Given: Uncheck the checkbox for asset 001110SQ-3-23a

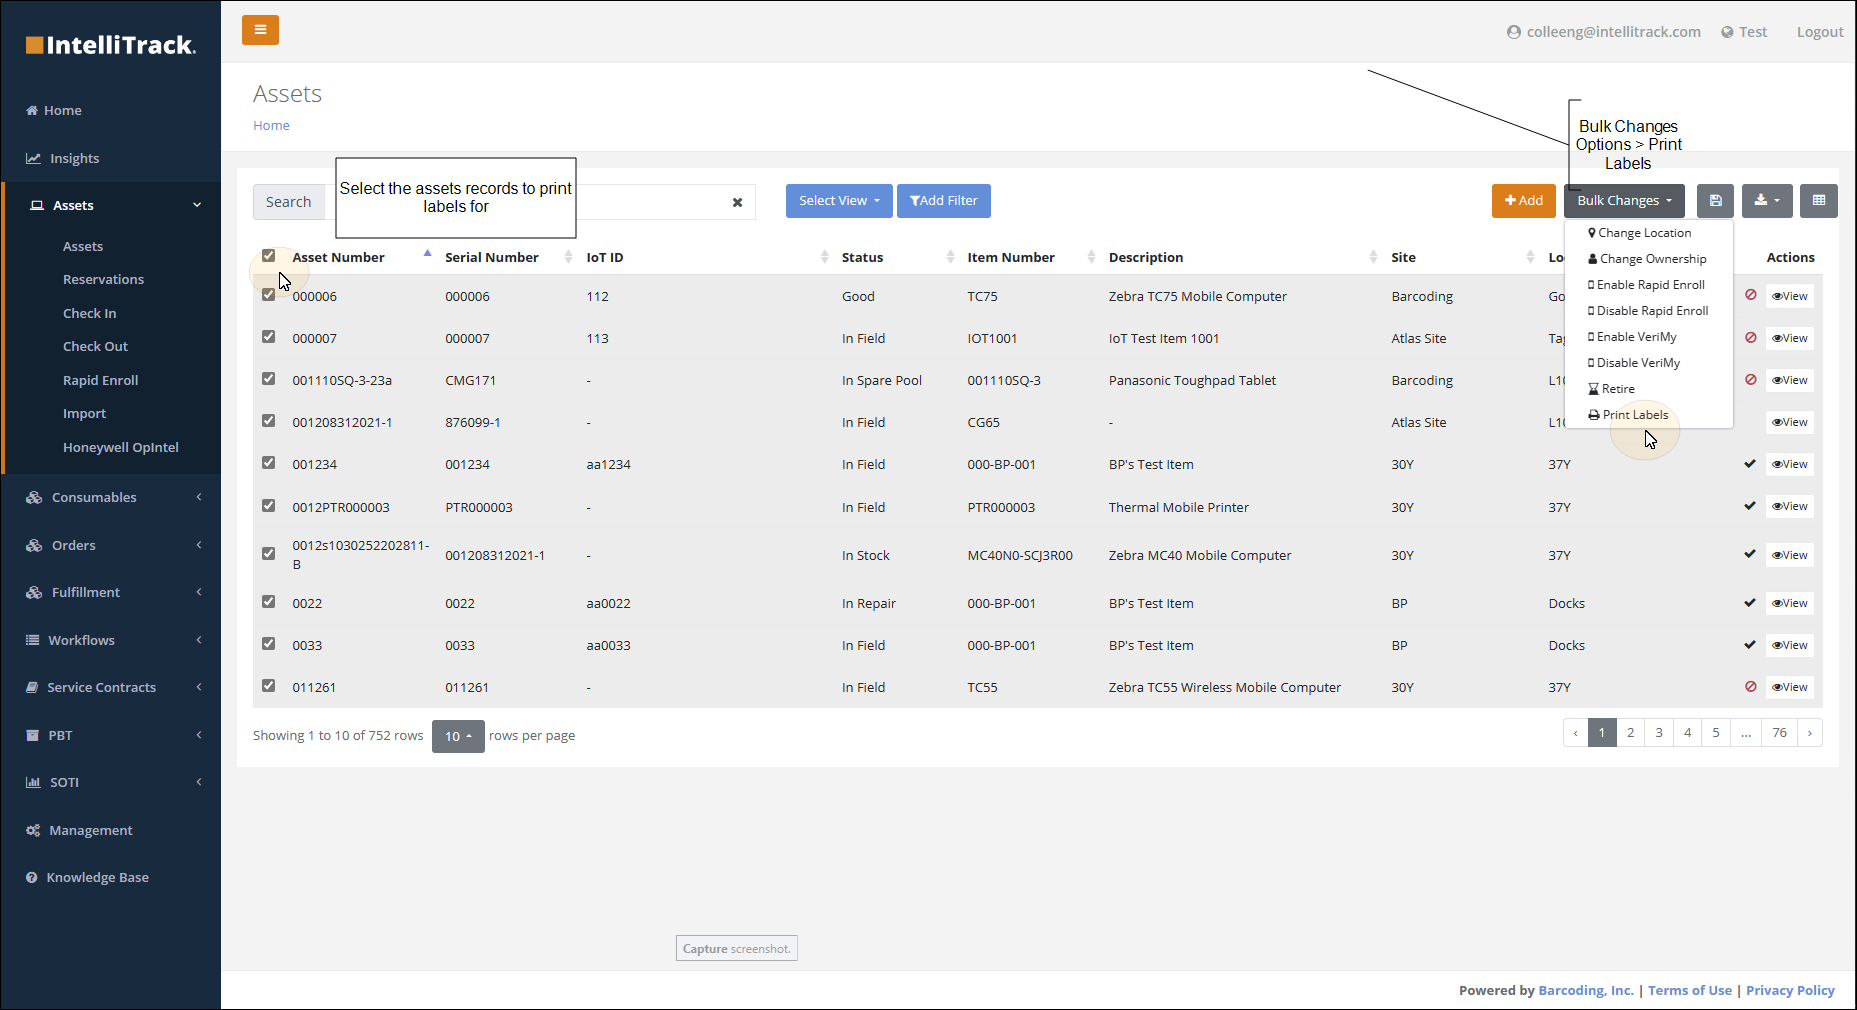Looking at the screenshot, I should (268, 379).
